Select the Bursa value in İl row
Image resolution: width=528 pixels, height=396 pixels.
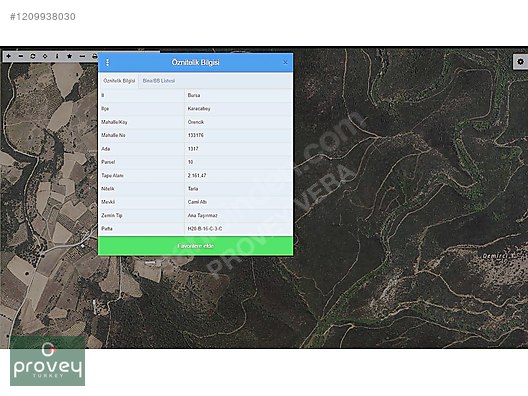[x=194, y=95]
